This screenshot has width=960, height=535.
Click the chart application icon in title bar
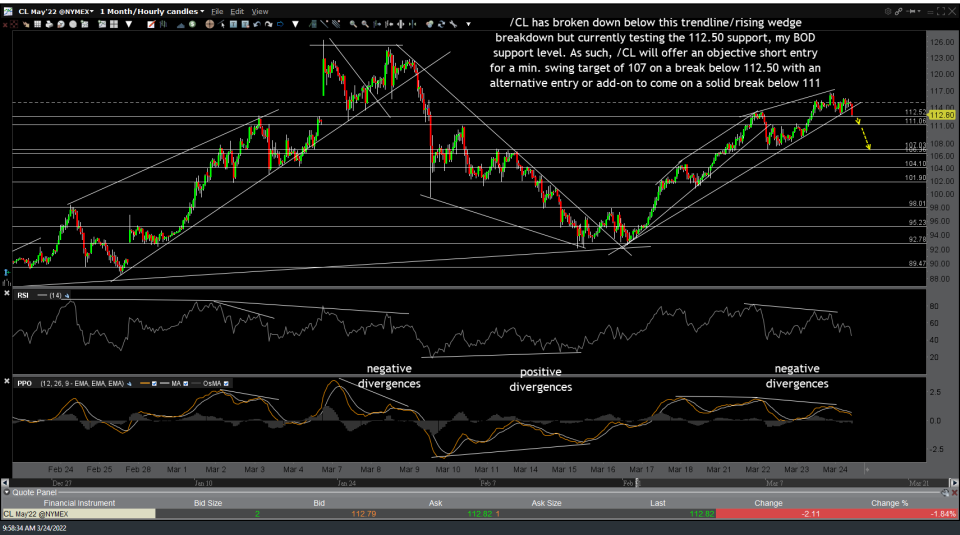pyautogui.click(x=8, y=10)
